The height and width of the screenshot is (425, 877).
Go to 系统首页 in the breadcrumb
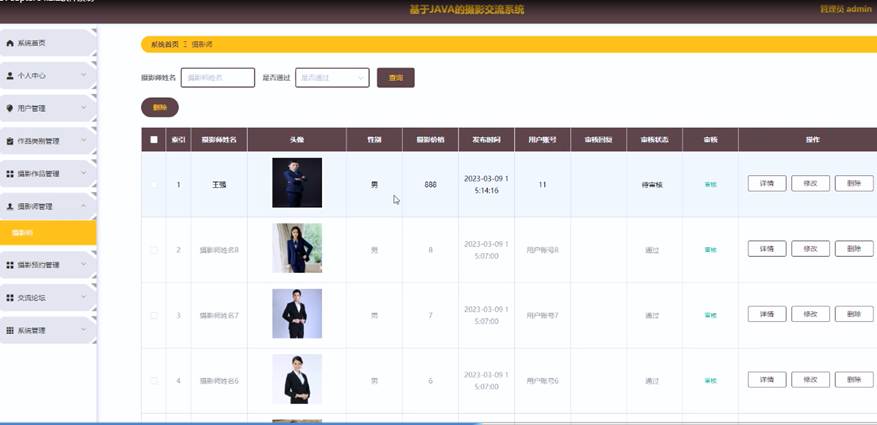(164, 45)
